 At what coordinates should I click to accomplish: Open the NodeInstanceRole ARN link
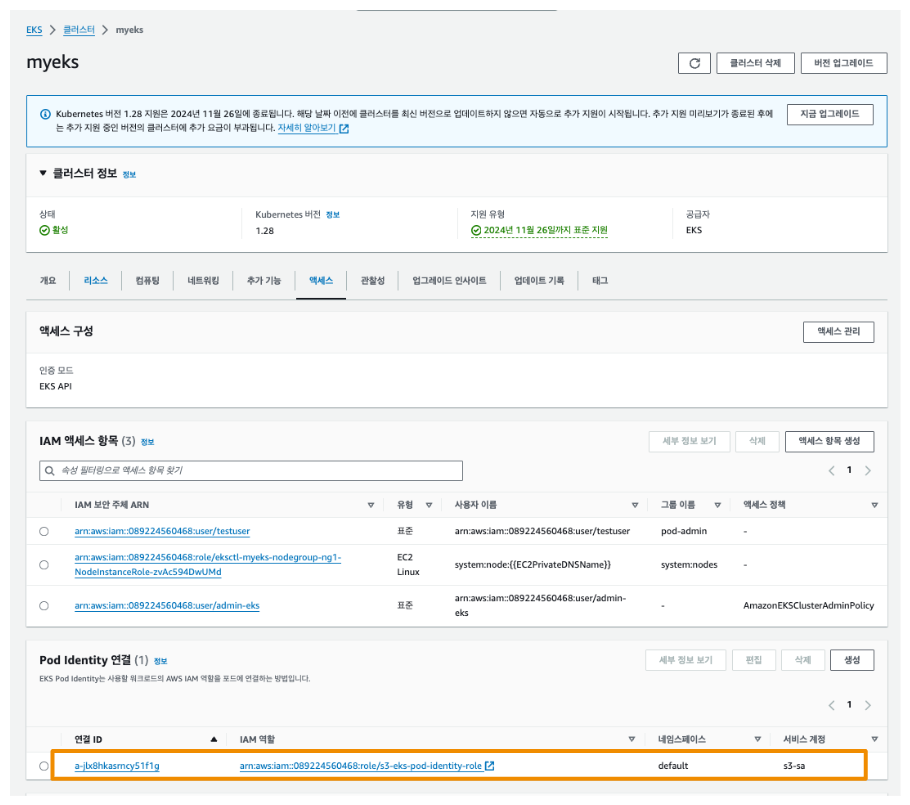pyautogui.click(x=208, y=565)
